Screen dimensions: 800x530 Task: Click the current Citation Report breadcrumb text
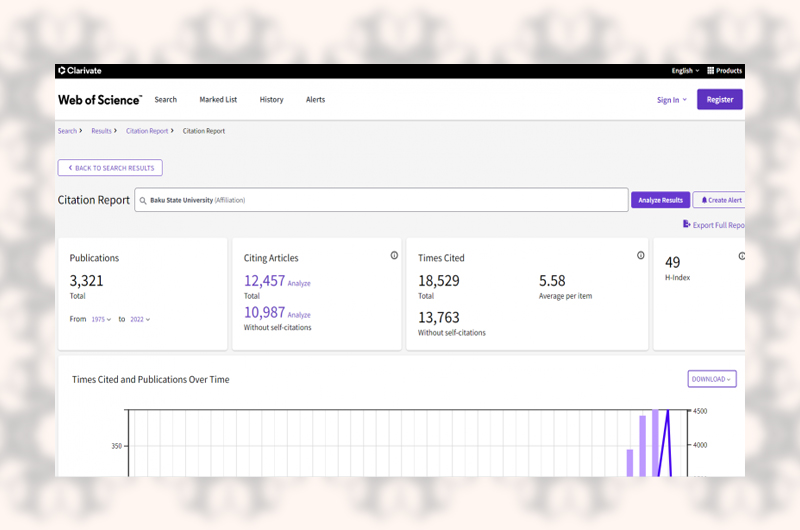point(204,131)
